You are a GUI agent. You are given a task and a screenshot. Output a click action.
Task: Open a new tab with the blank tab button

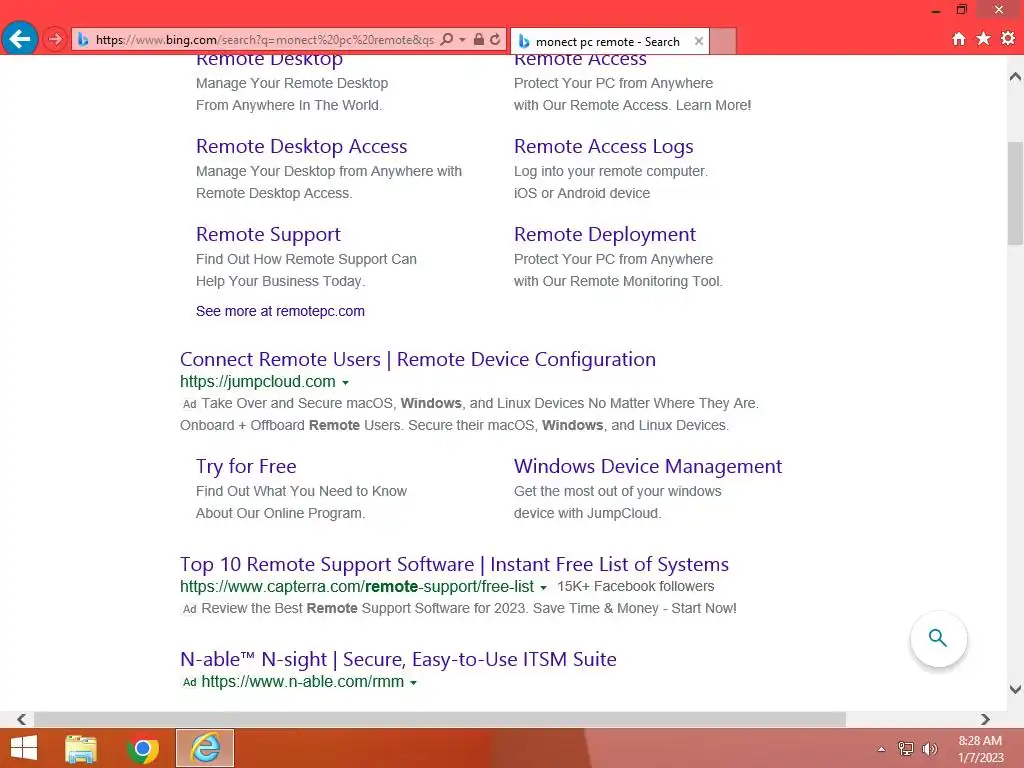click(x=723, y=41)
